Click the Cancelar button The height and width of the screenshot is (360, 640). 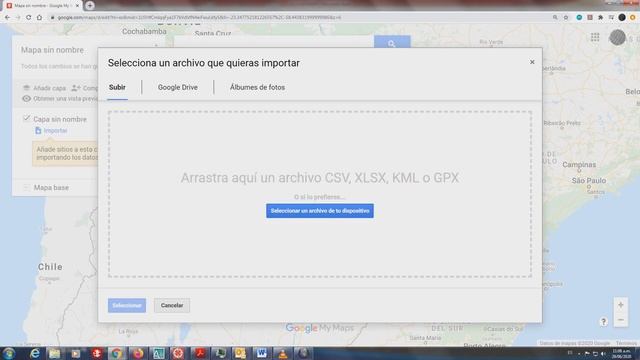tap(172, 305)
